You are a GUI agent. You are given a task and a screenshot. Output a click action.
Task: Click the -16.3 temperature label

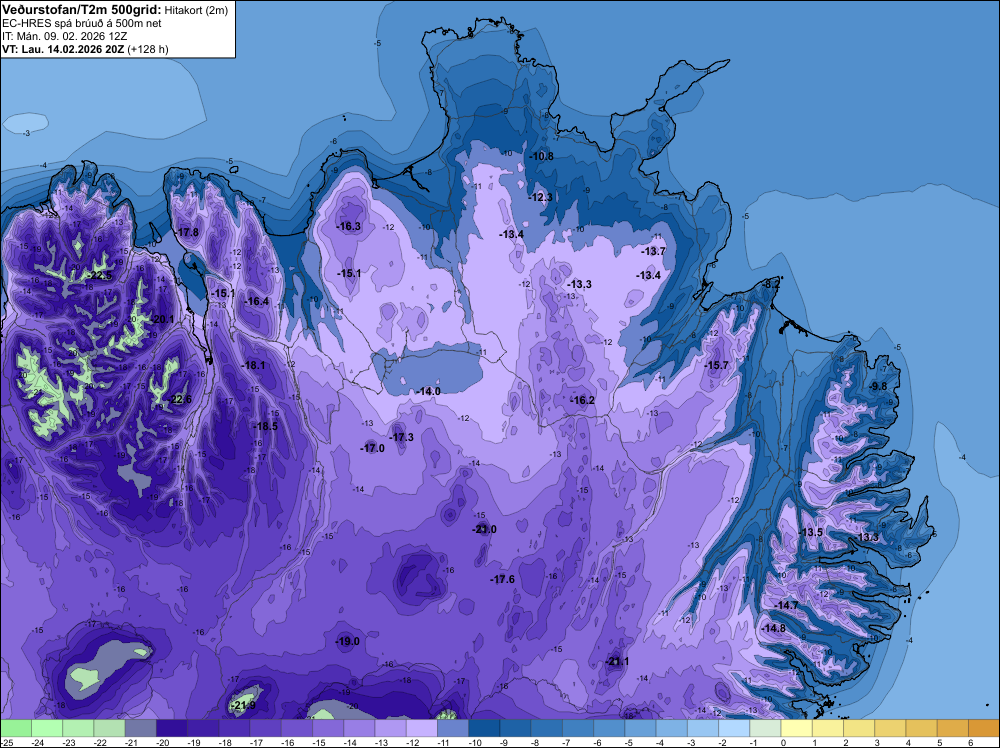tap(349, 226)
